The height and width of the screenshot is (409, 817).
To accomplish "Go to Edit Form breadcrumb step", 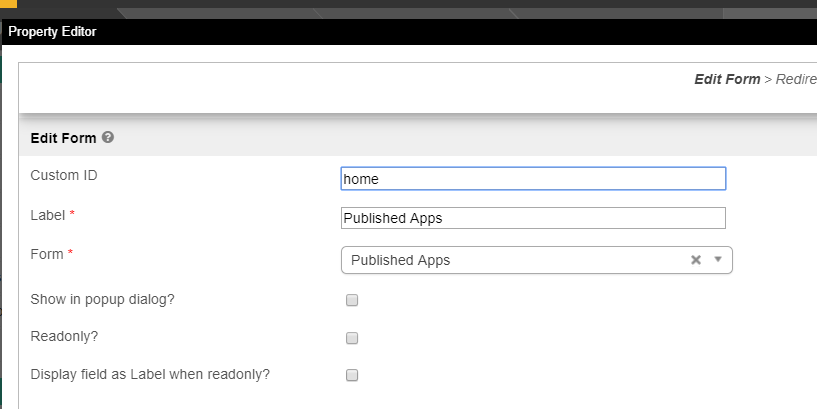I will (x=727, y=79).
